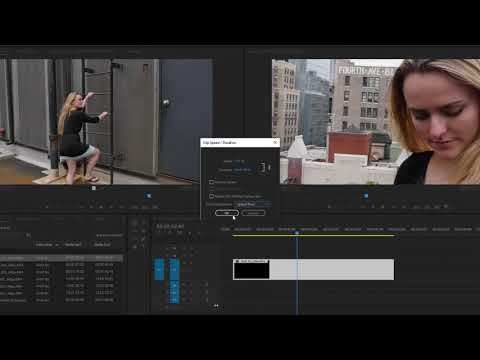This screenshot has width=480, height=360.
Task: Open the Time Interpolation dropdown
Action: [253, 204]
